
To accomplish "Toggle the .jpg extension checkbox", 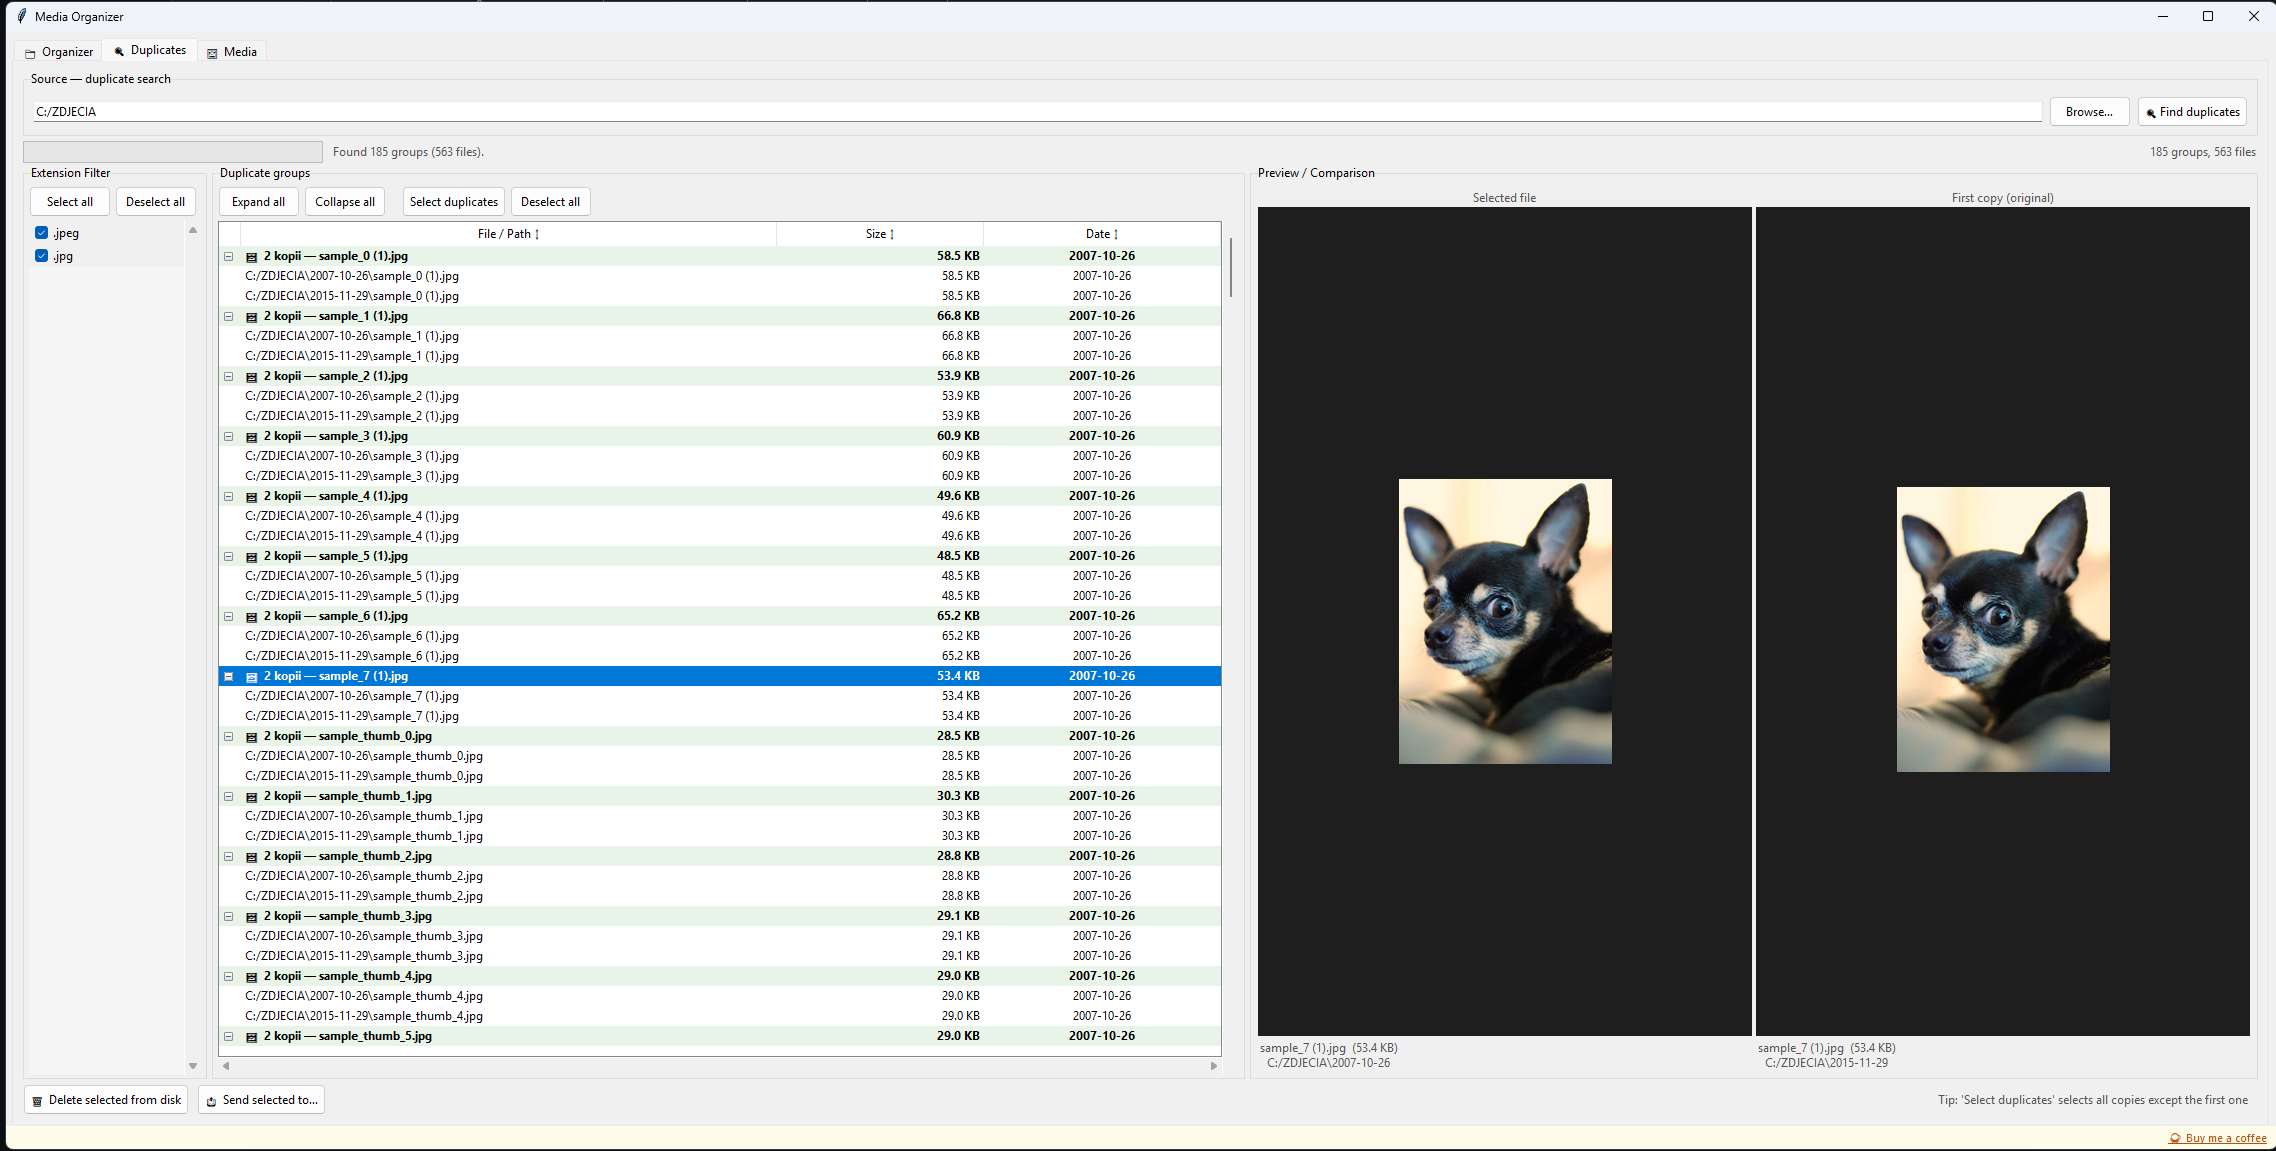I will [x=42, y=256].
